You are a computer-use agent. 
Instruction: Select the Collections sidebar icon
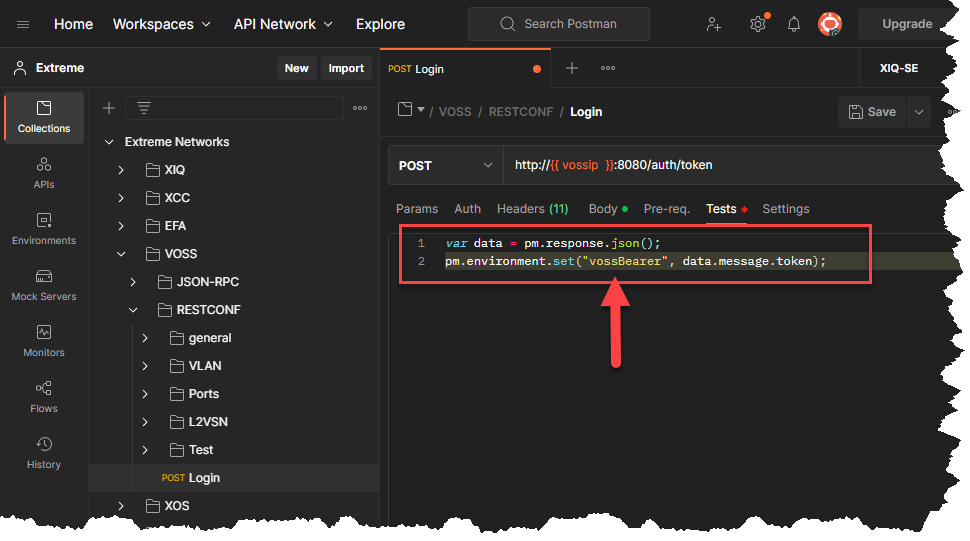(x=44, y=117)
